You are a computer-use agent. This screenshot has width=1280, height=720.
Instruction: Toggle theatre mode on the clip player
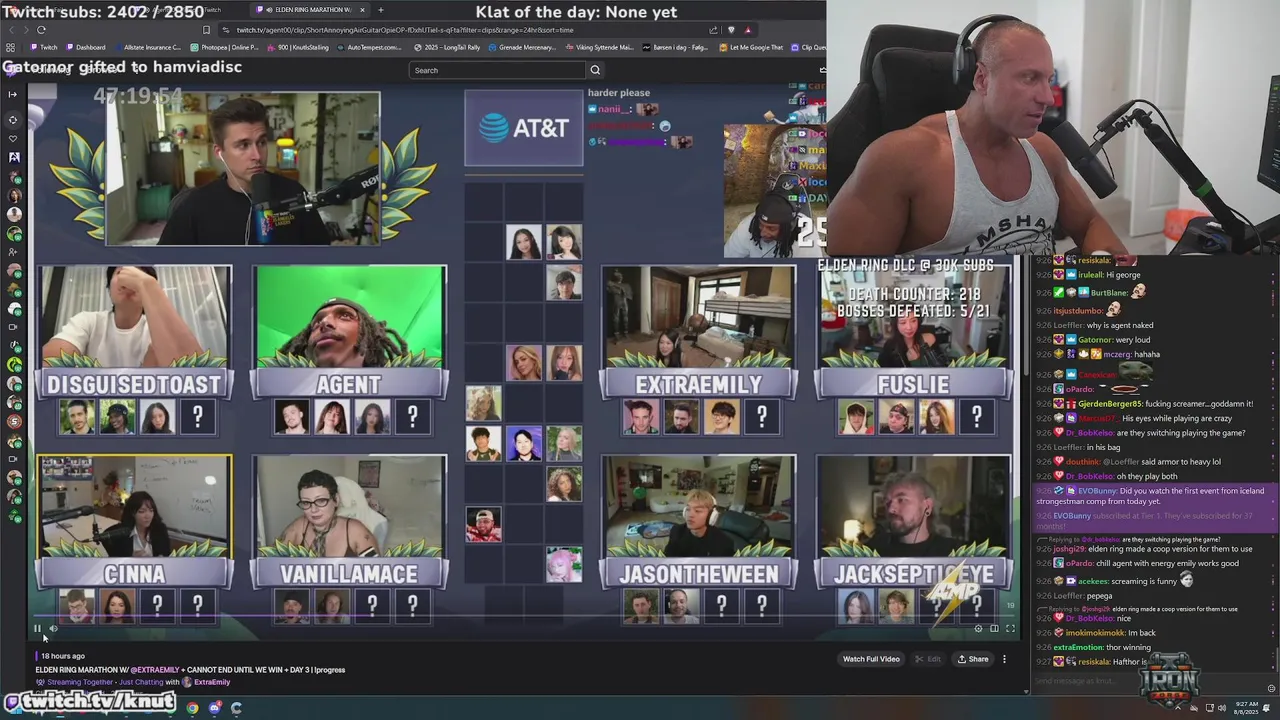click(994, 629)
